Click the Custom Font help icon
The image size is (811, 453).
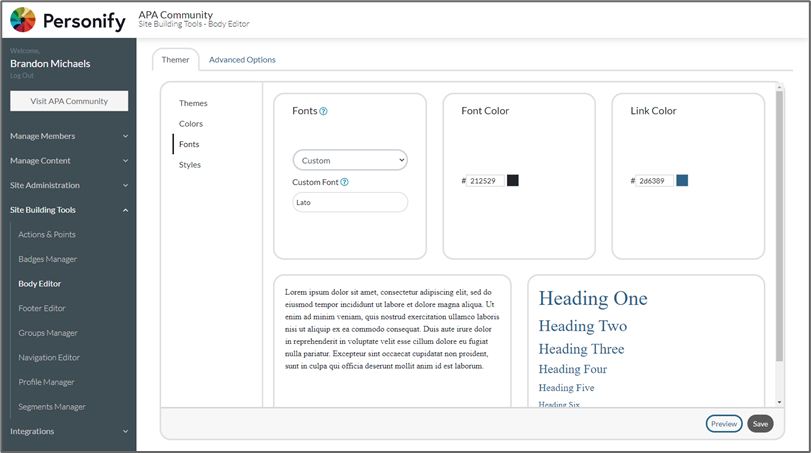(344, 183)
